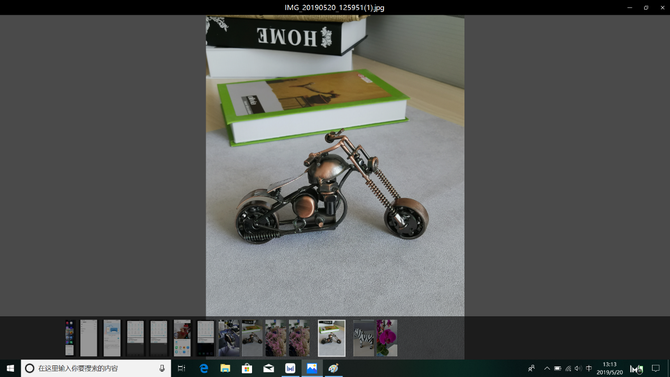Click the microphone icon in the search box
The image size is (670, 377).
162,368
